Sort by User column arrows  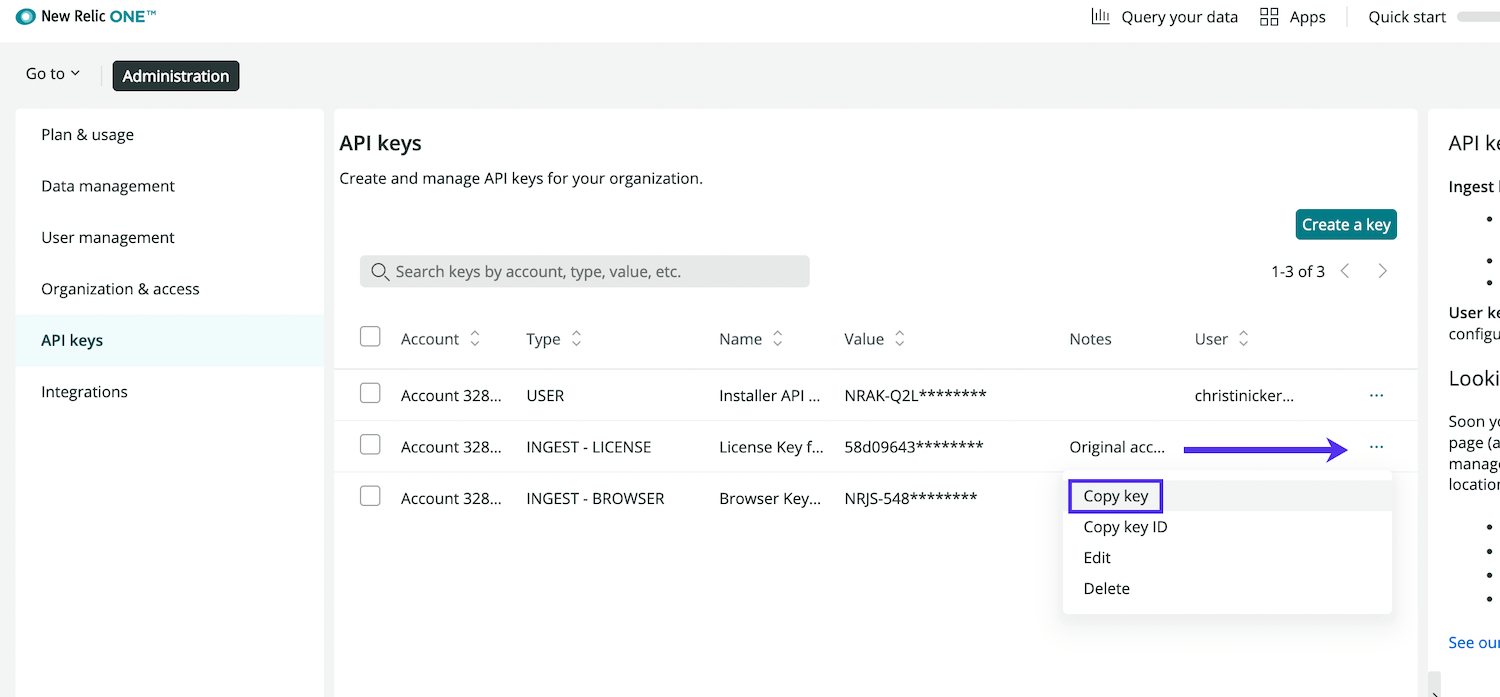point(1244,339)
